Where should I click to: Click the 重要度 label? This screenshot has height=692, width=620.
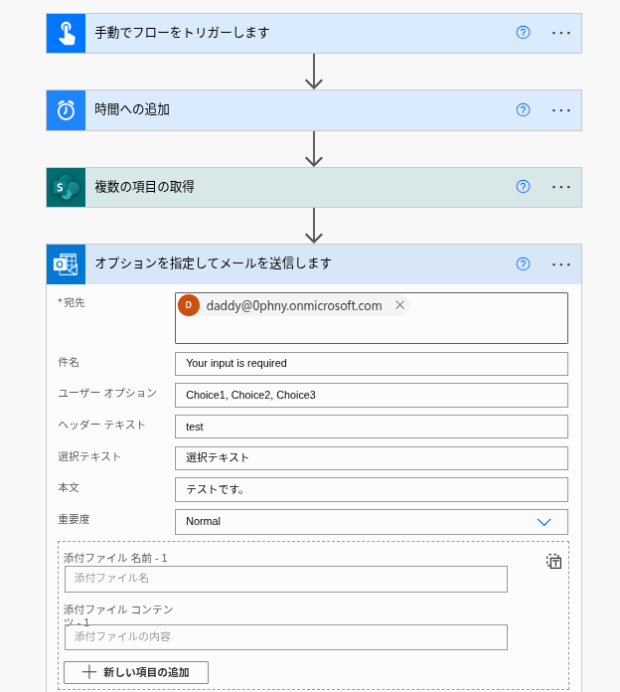click(74, 519)
